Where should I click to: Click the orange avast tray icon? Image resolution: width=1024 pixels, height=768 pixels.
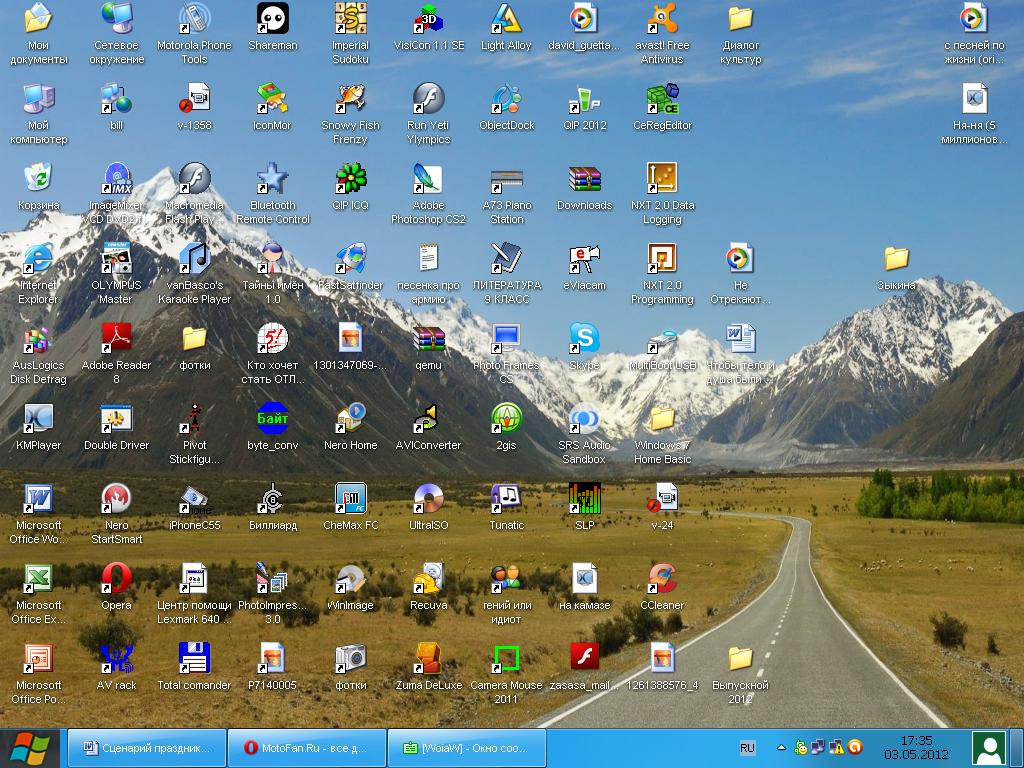point(855,747)
